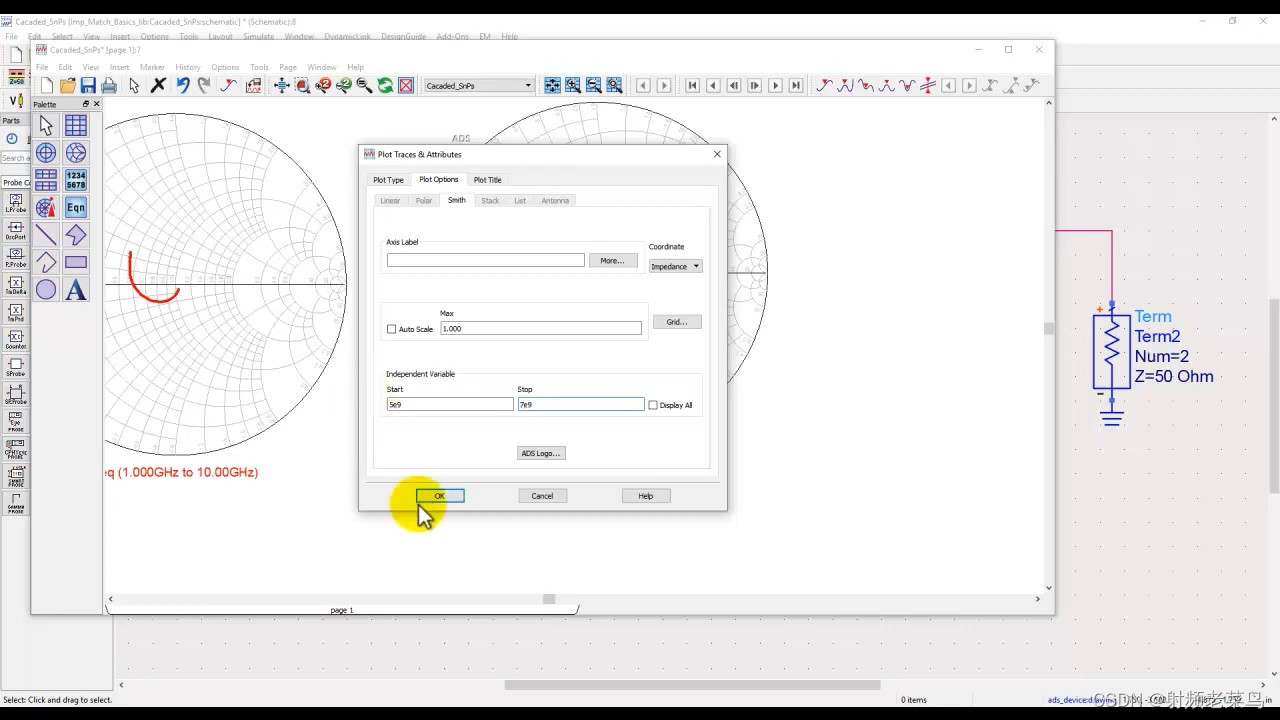Open the Coordinate Impedance dropdown
Viewport: 1280px width, 720px height.
(x=676, y=266)
